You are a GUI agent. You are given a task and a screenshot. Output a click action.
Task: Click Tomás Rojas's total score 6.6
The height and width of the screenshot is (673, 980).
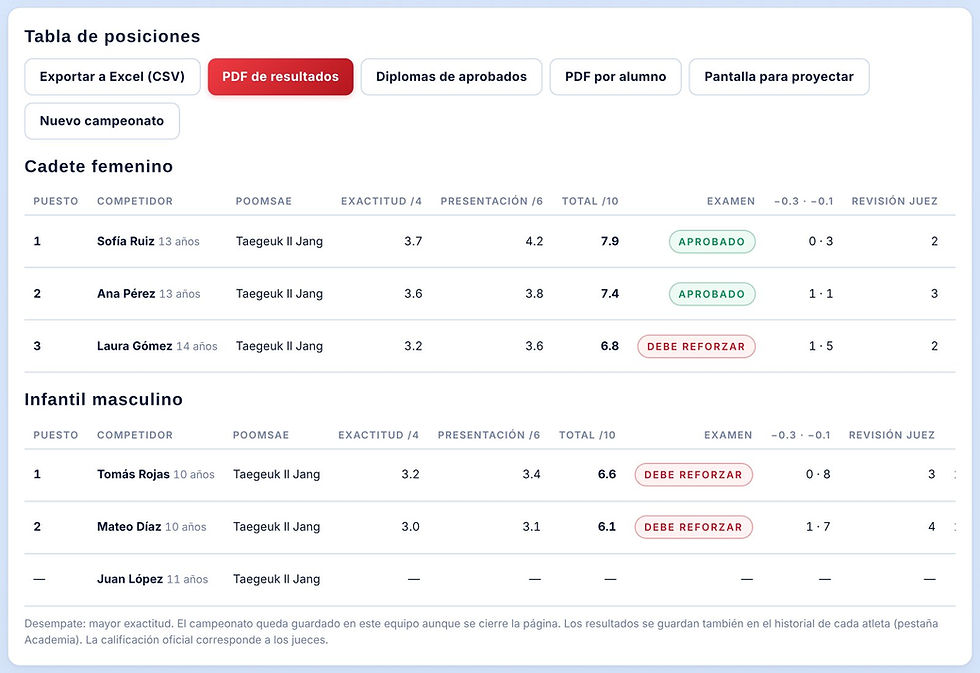tap(607, 474)
